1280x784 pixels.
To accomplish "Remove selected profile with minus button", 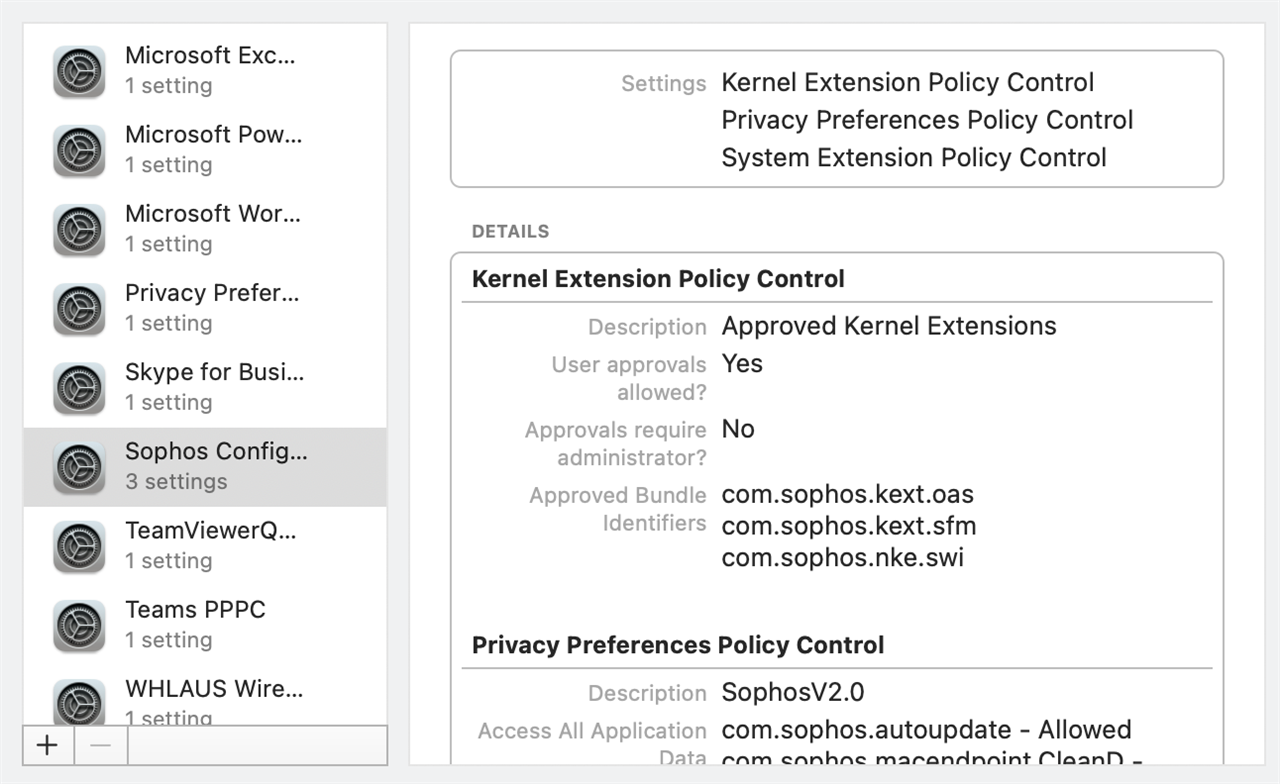I will pyautogui.click(x=99, y=745).
